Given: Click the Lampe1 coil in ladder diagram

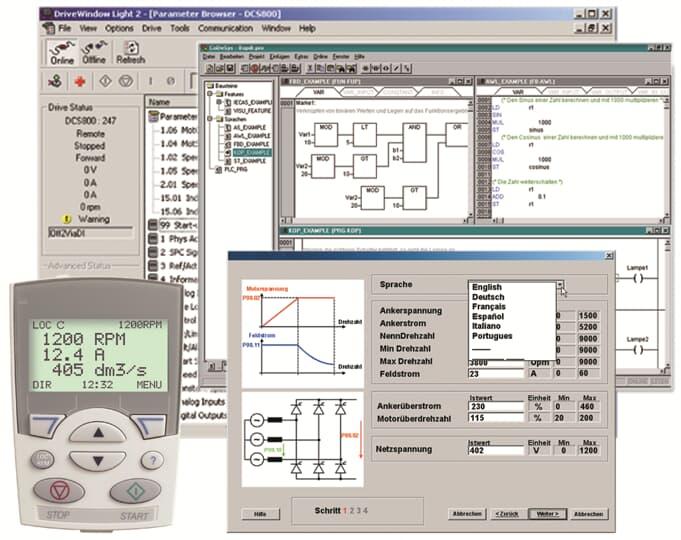Looking at the screenshot, I should tap(638, 278).
